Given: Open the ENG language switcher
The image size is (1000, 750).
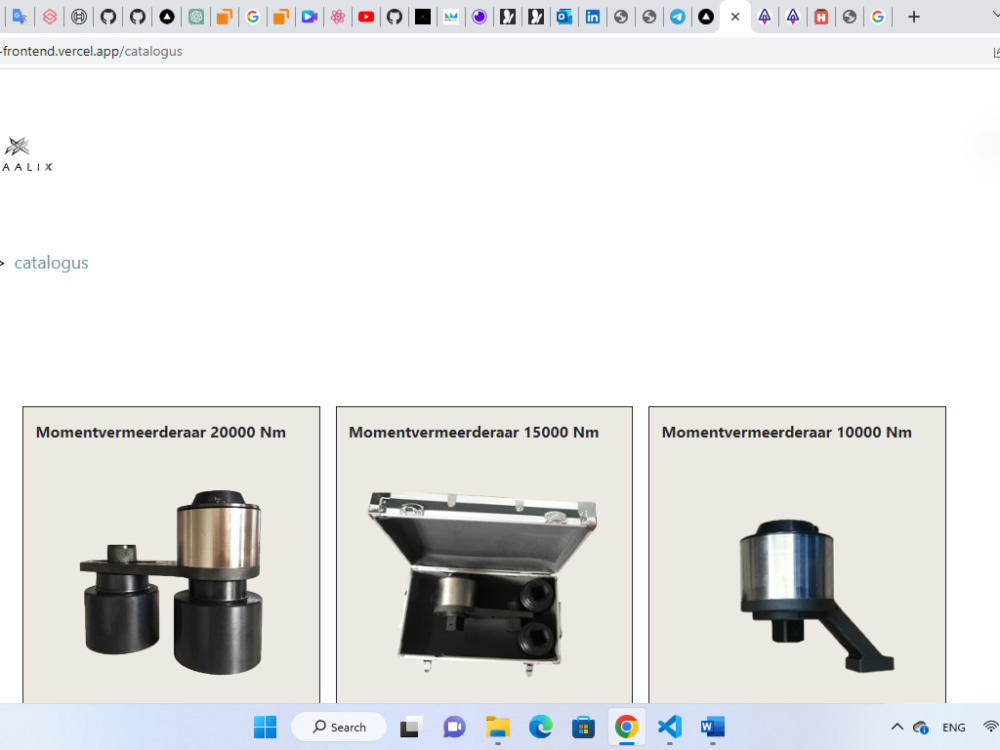Looking at the screenshot, I should coord(953,728).
